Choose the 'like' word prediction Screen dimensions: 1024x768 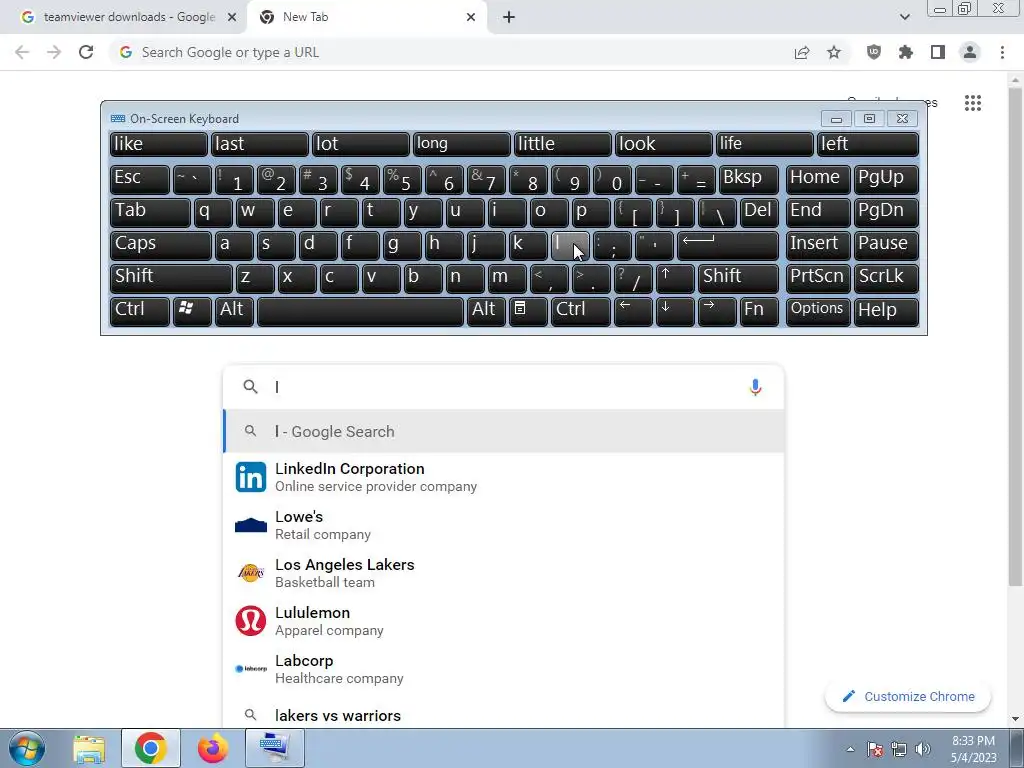pyautogui.click(x=159, y=145)
